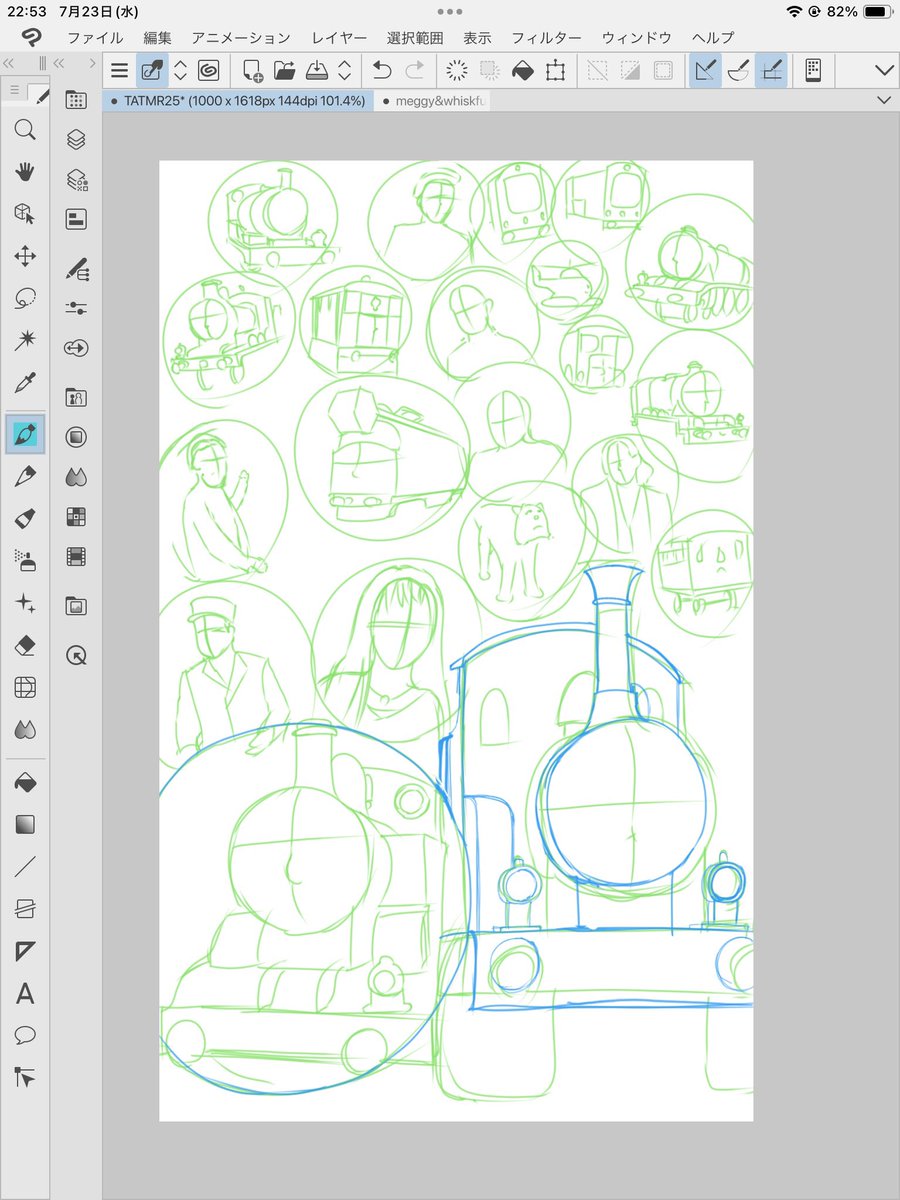Select the Decoration sparkle tool
Image resolution: width=900 pixels, height=1200 pixels.
coord(25,603)
